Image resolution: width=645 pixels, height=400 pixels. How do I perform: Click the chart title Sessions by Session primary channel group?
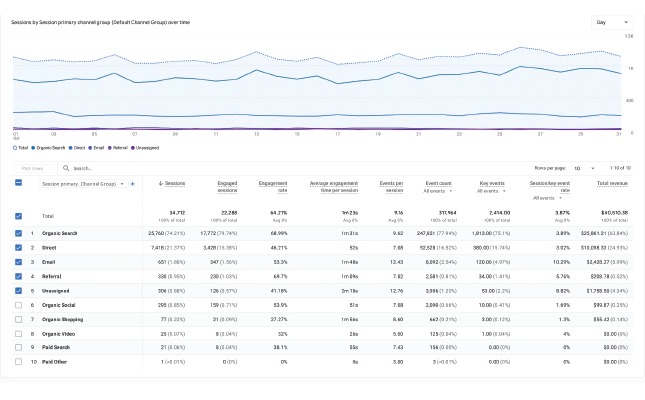(x=100, y=22)
